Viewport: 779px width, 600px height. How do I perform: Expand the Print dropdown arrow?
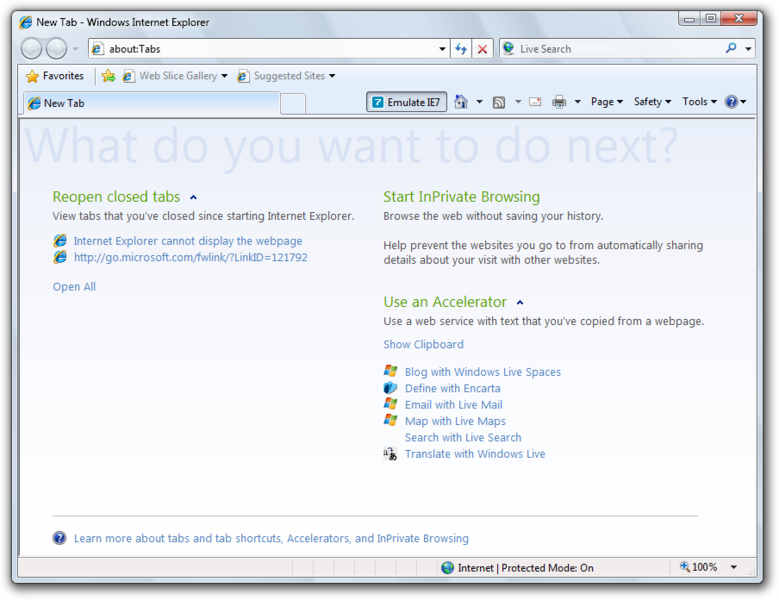tap(577, 102)
